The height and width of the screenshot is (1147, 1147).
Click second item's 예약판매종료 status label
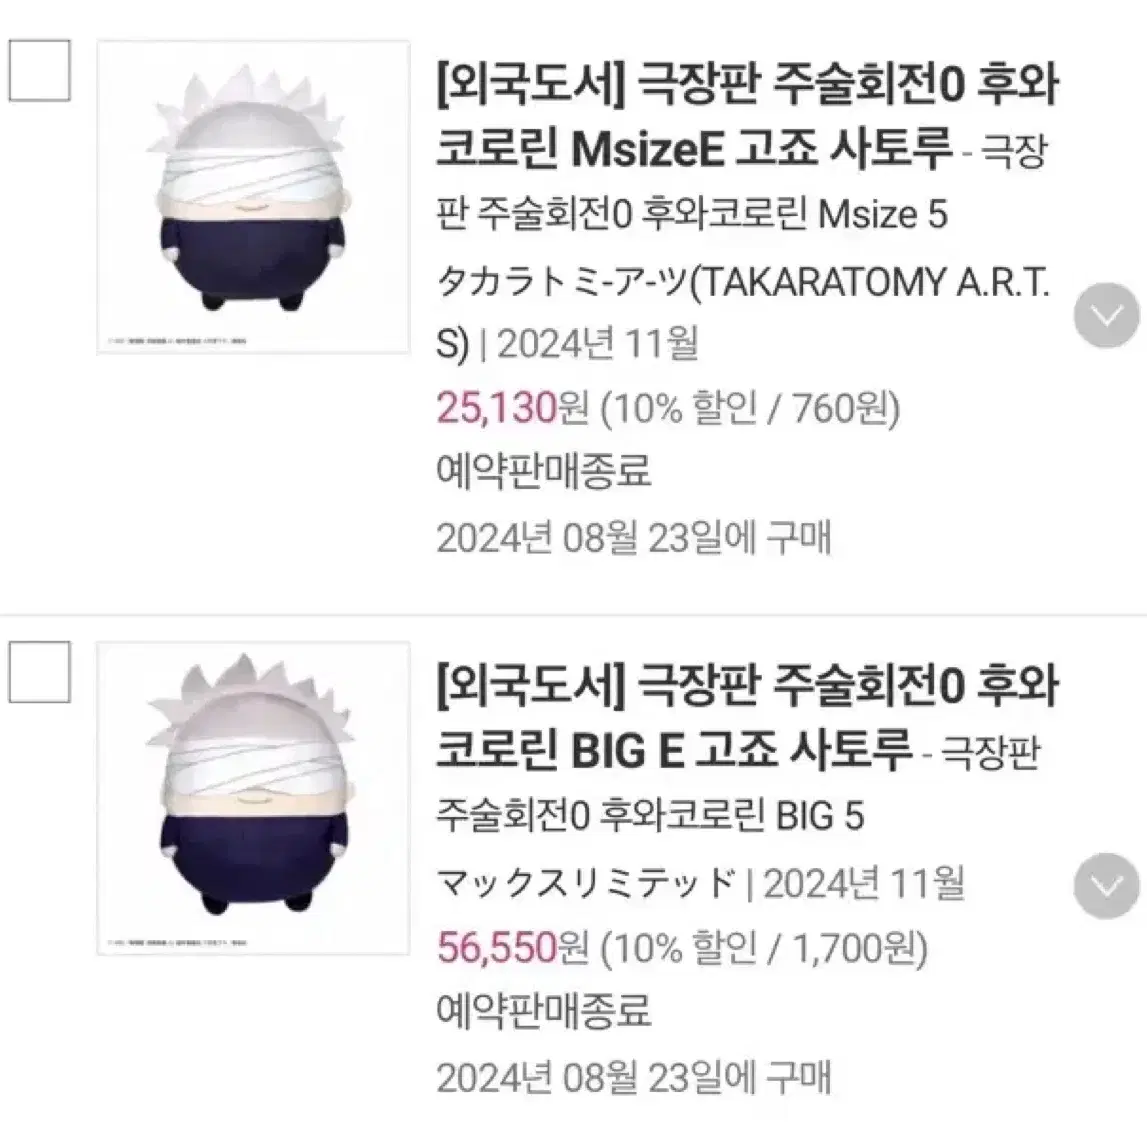pos(544,1010)
